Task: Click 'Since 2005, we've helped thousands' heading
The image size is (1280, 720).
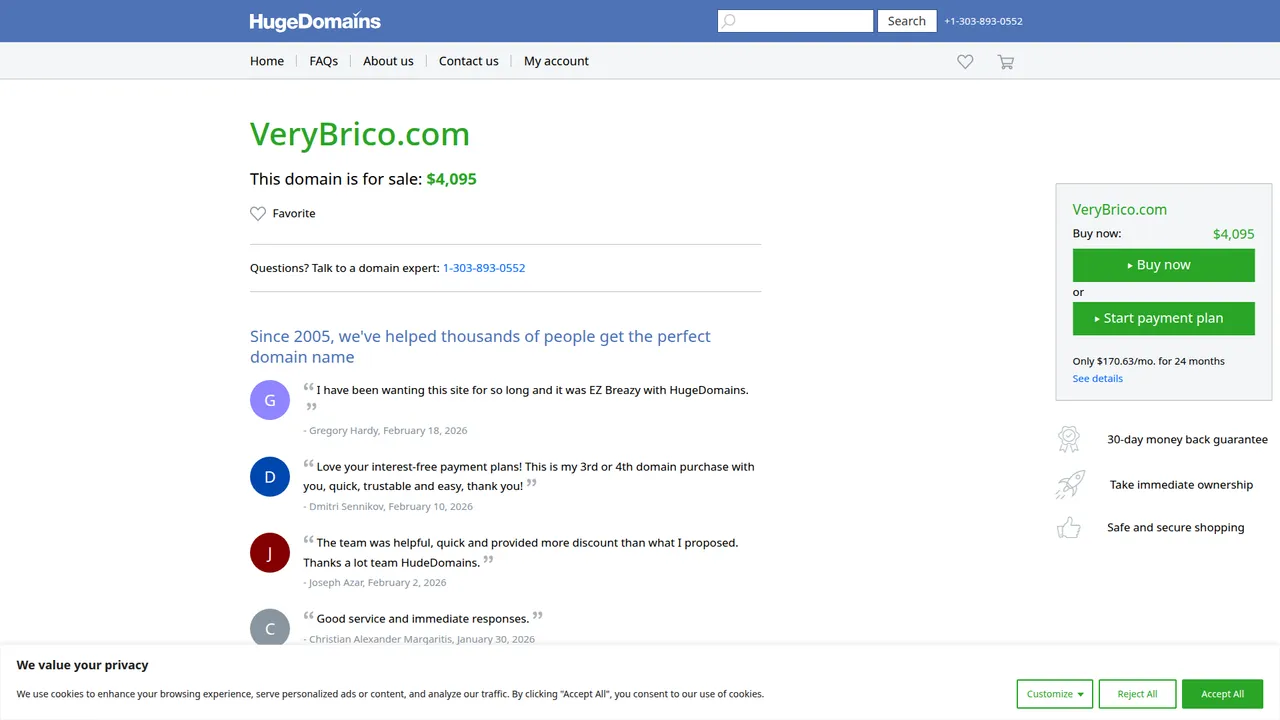Action: [480, 347]
